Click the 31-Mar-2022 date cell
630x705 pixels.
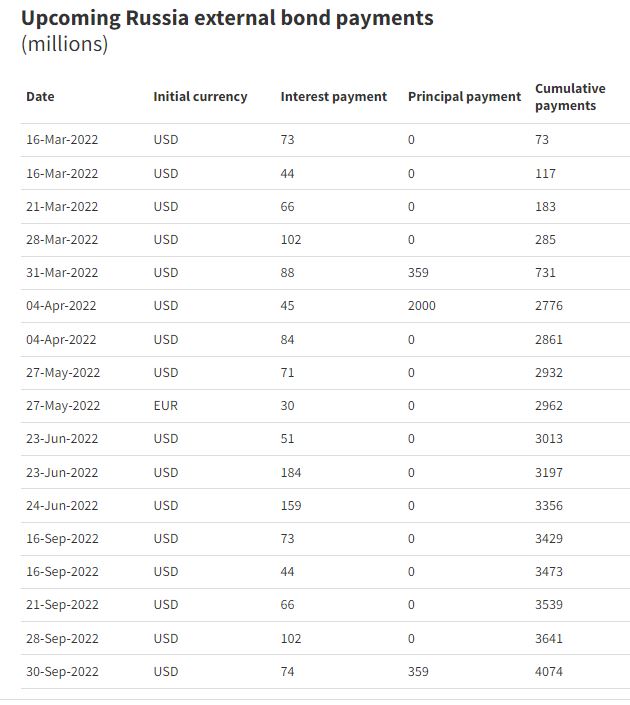(62, 273)
